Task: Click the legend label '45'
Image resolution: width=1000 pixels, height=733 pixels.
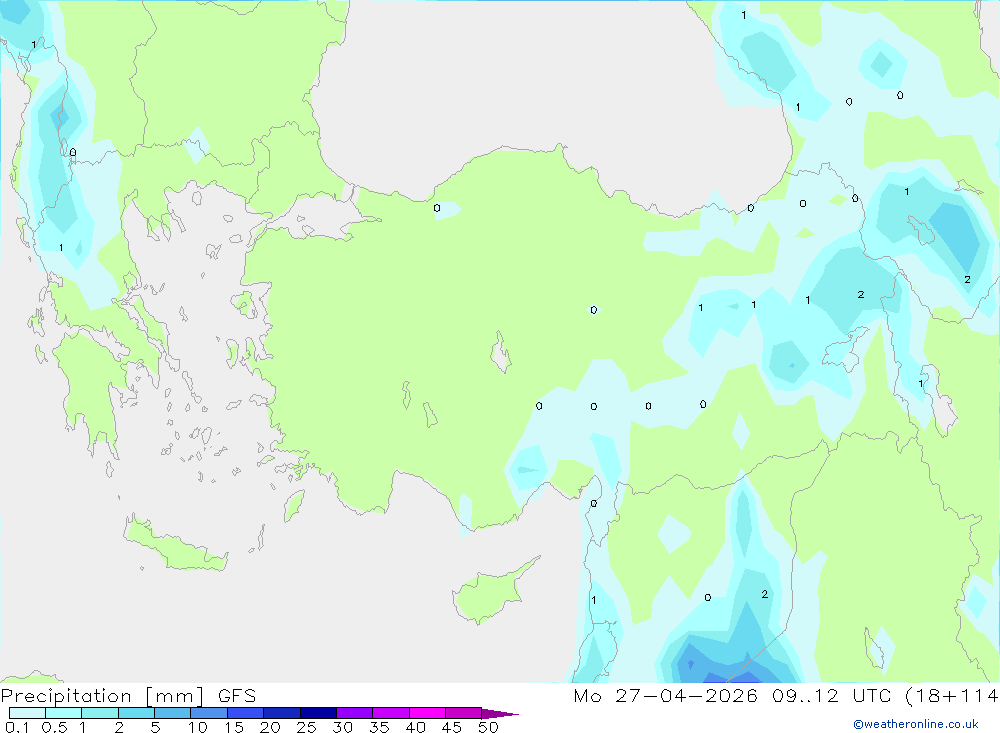Action: point(452,727)
